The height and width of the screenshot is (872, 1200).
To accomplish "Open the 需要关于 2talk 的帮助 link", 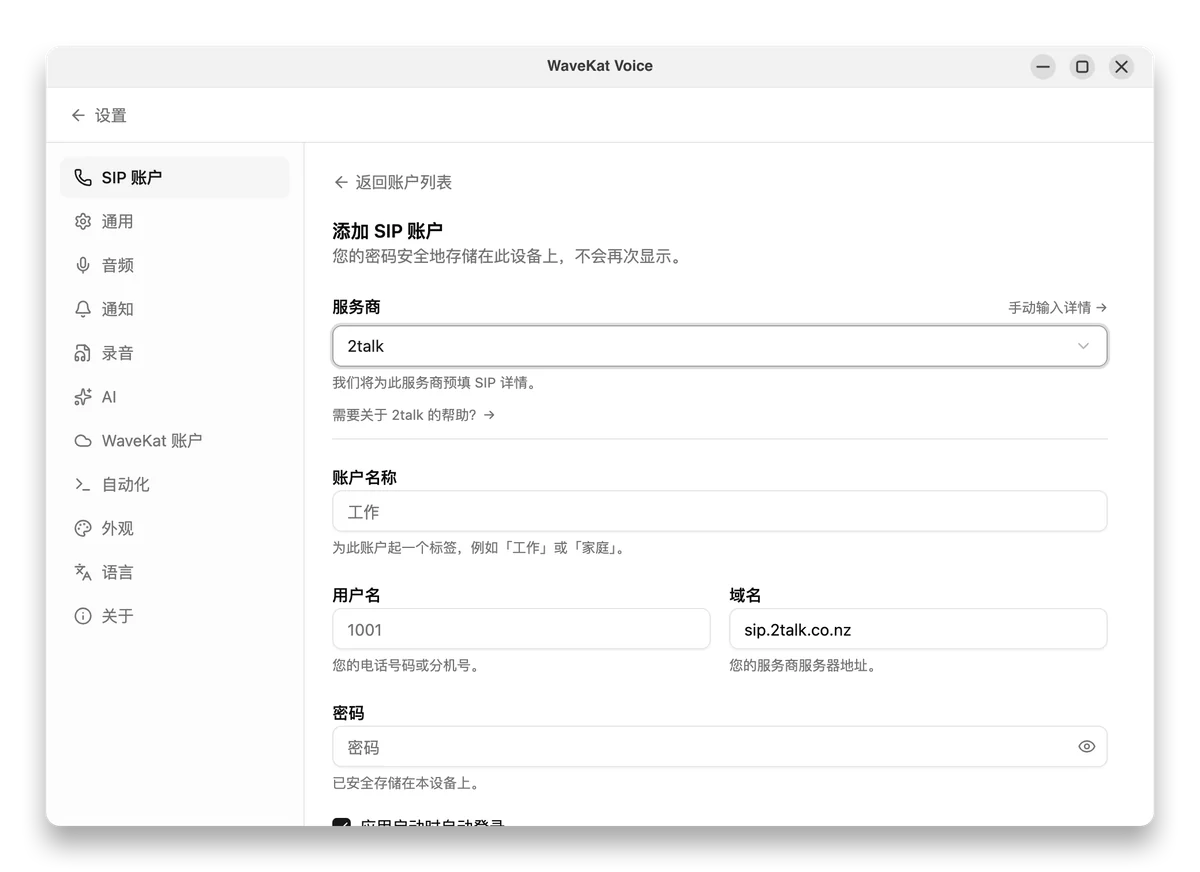I will [413, 415].
